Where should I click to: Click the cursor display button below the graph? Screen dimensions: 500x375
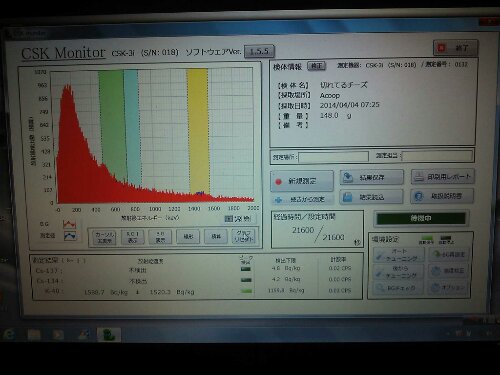(x=104, y=237)
